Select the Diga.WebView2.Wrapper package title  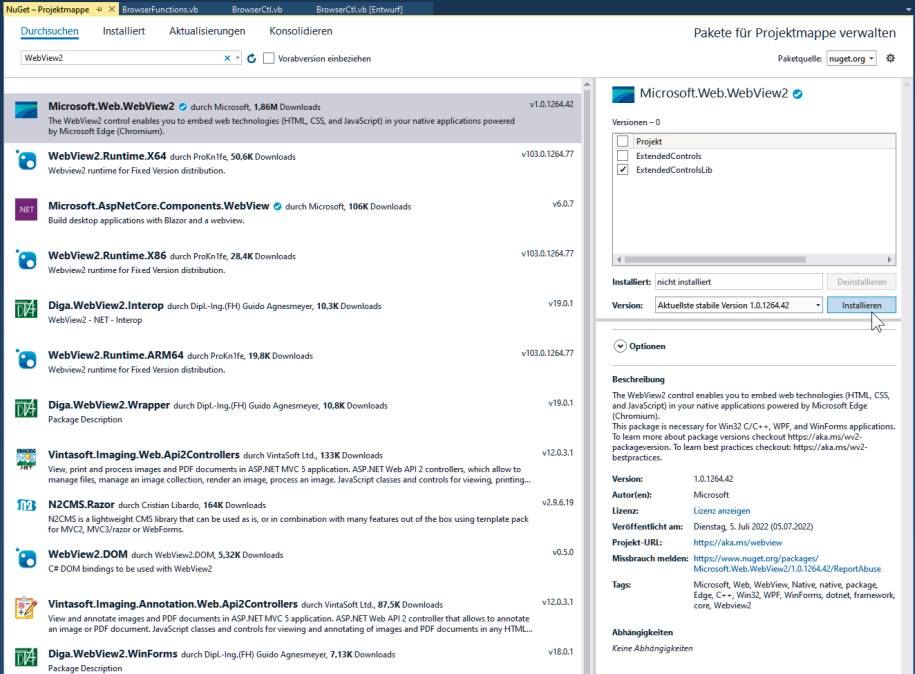click(x=109, y=405)
